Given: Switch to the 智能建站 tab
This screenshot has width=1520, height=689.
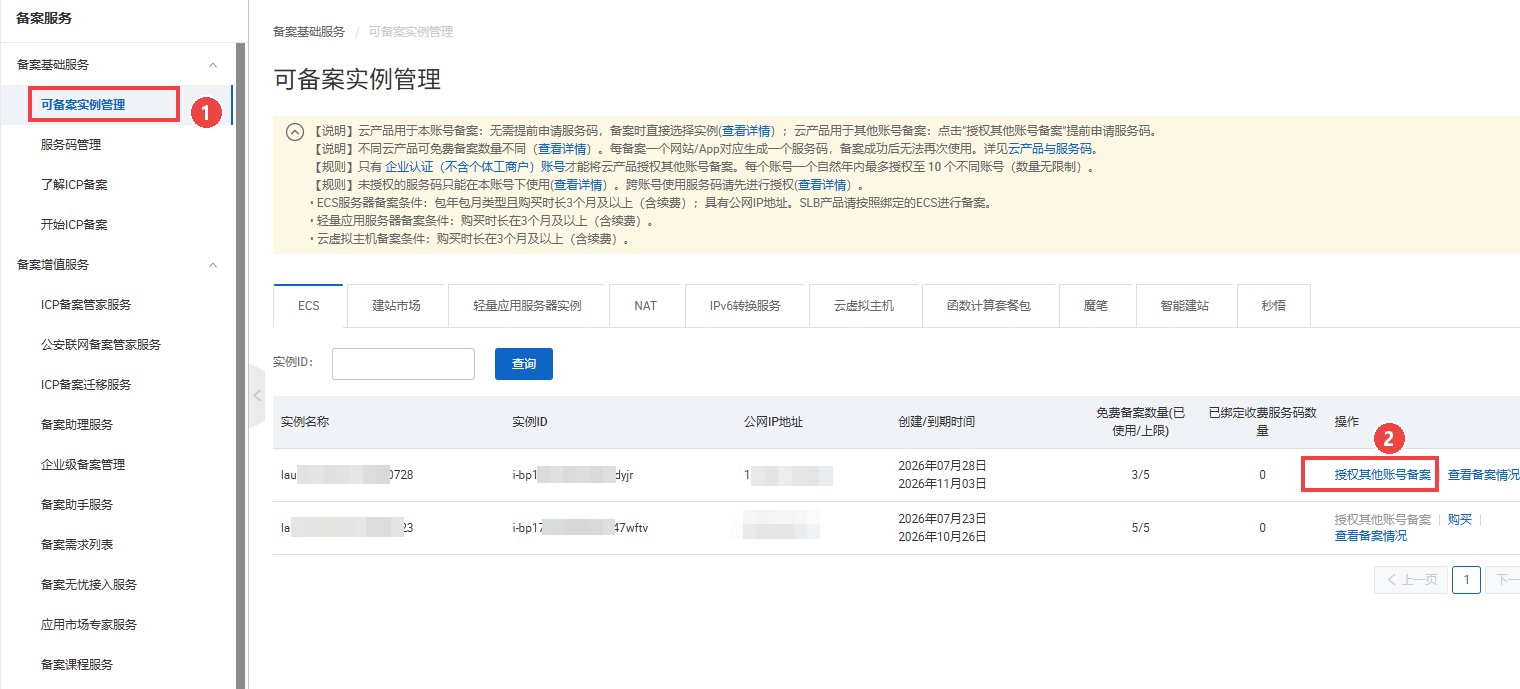Looking at the screenshot, I should point(1186,306).
